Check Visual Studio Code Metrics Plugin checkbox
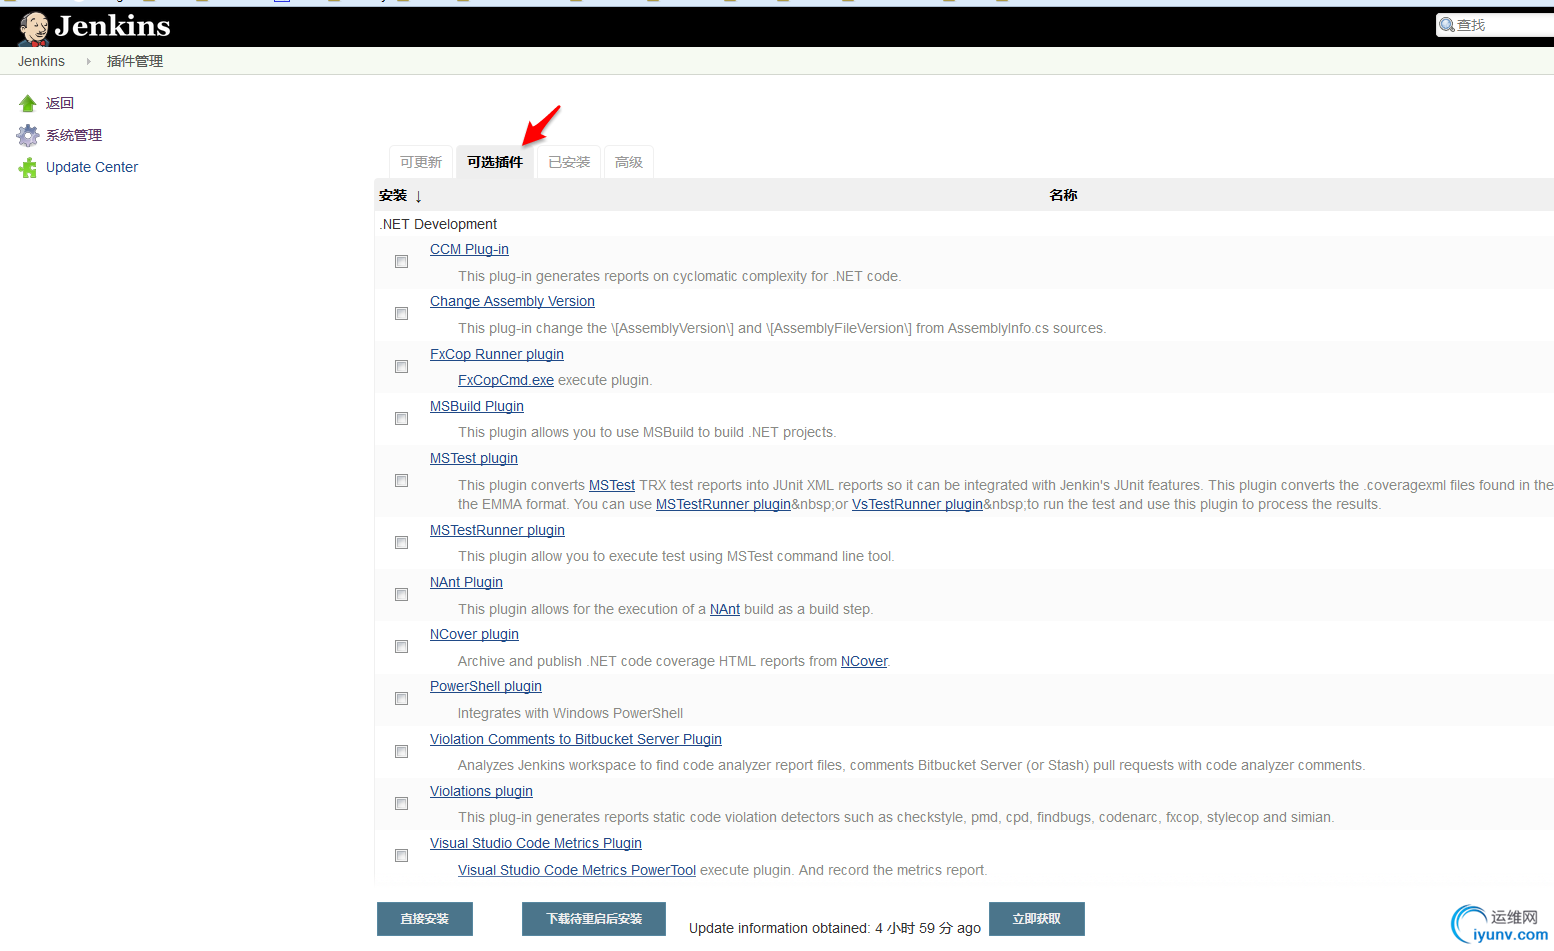The image size is (1554, 951). coord(401,856)
